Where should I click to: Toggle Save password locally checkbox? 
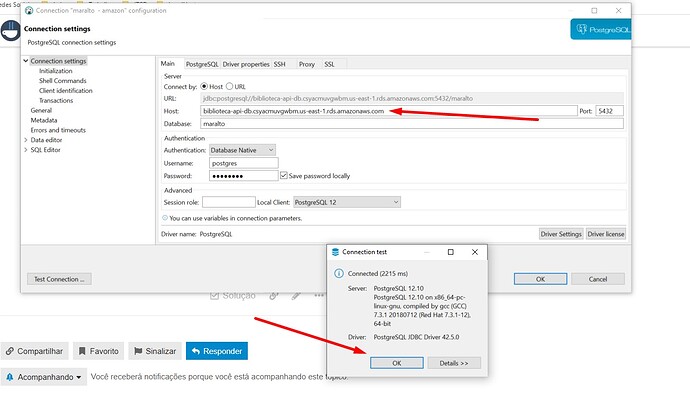284,175
